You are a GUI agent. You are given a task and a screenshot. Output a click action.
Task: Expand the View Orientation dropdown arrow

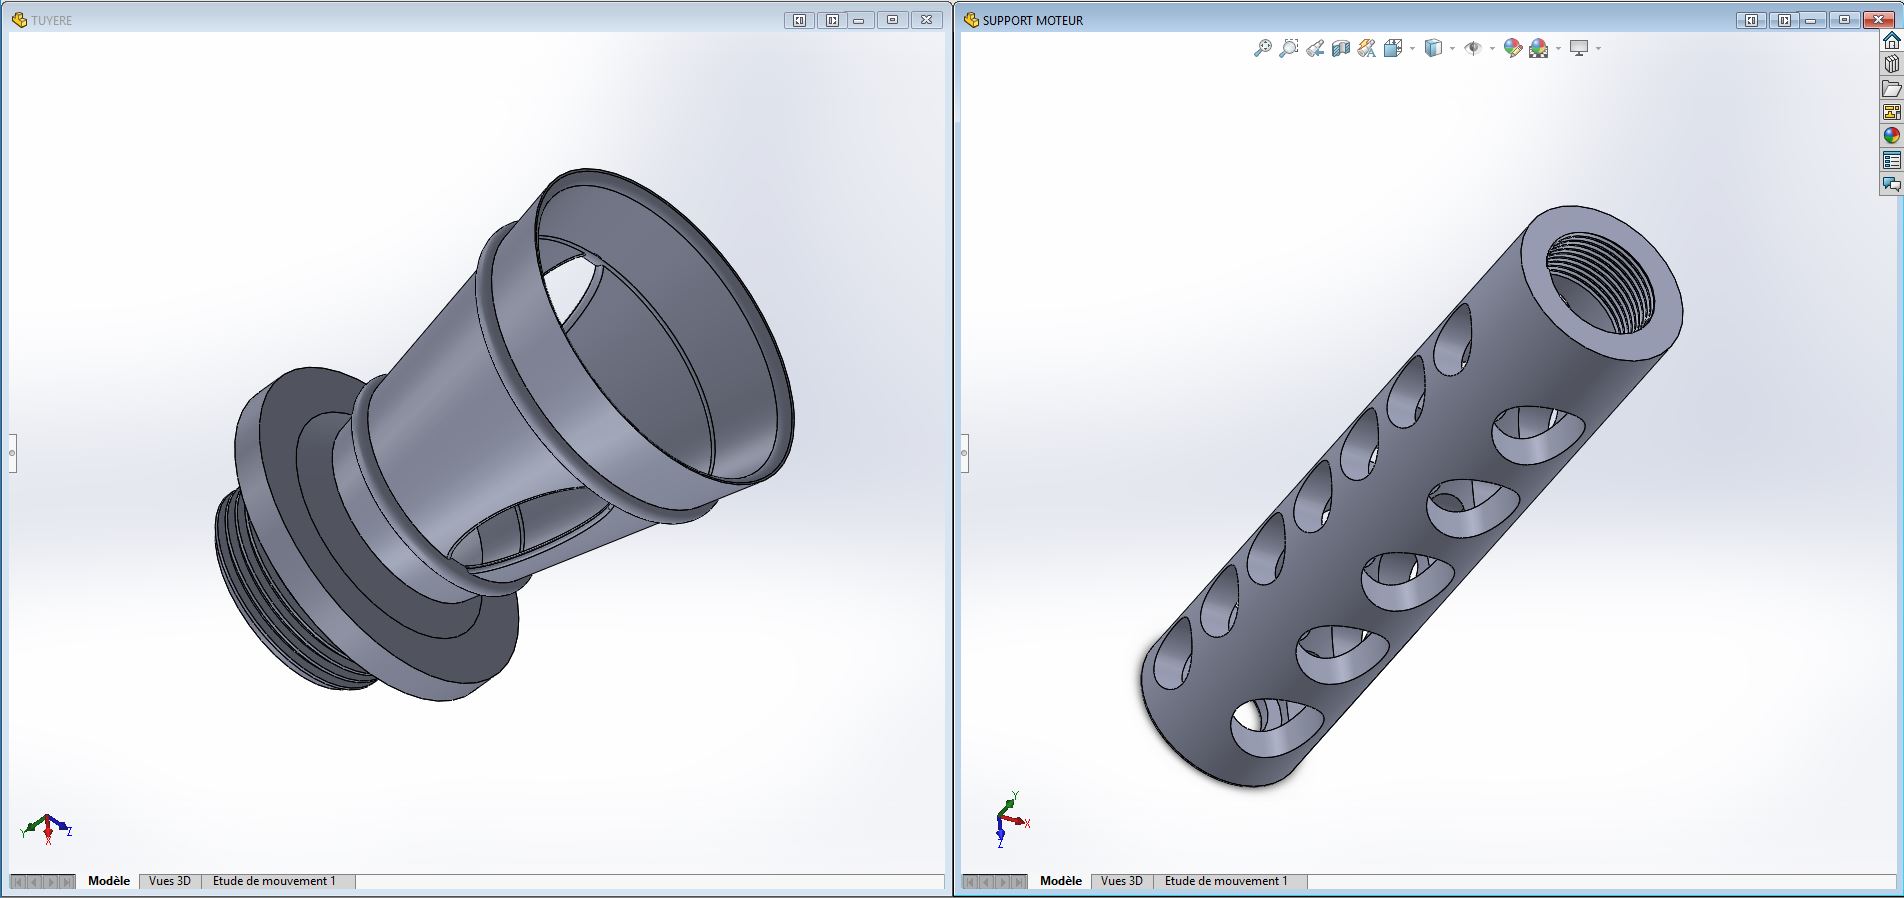(x=1412, y=48)
